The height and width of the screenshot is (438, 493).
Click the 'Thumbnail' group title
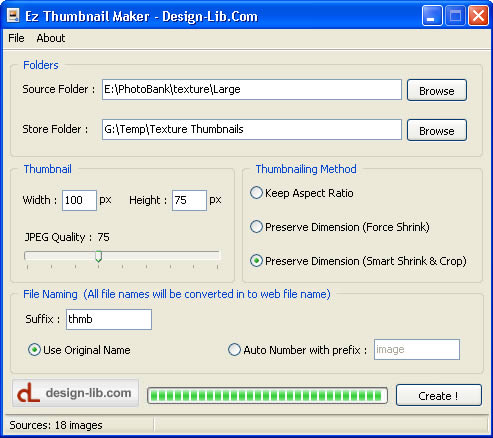[x=47, y=169]
